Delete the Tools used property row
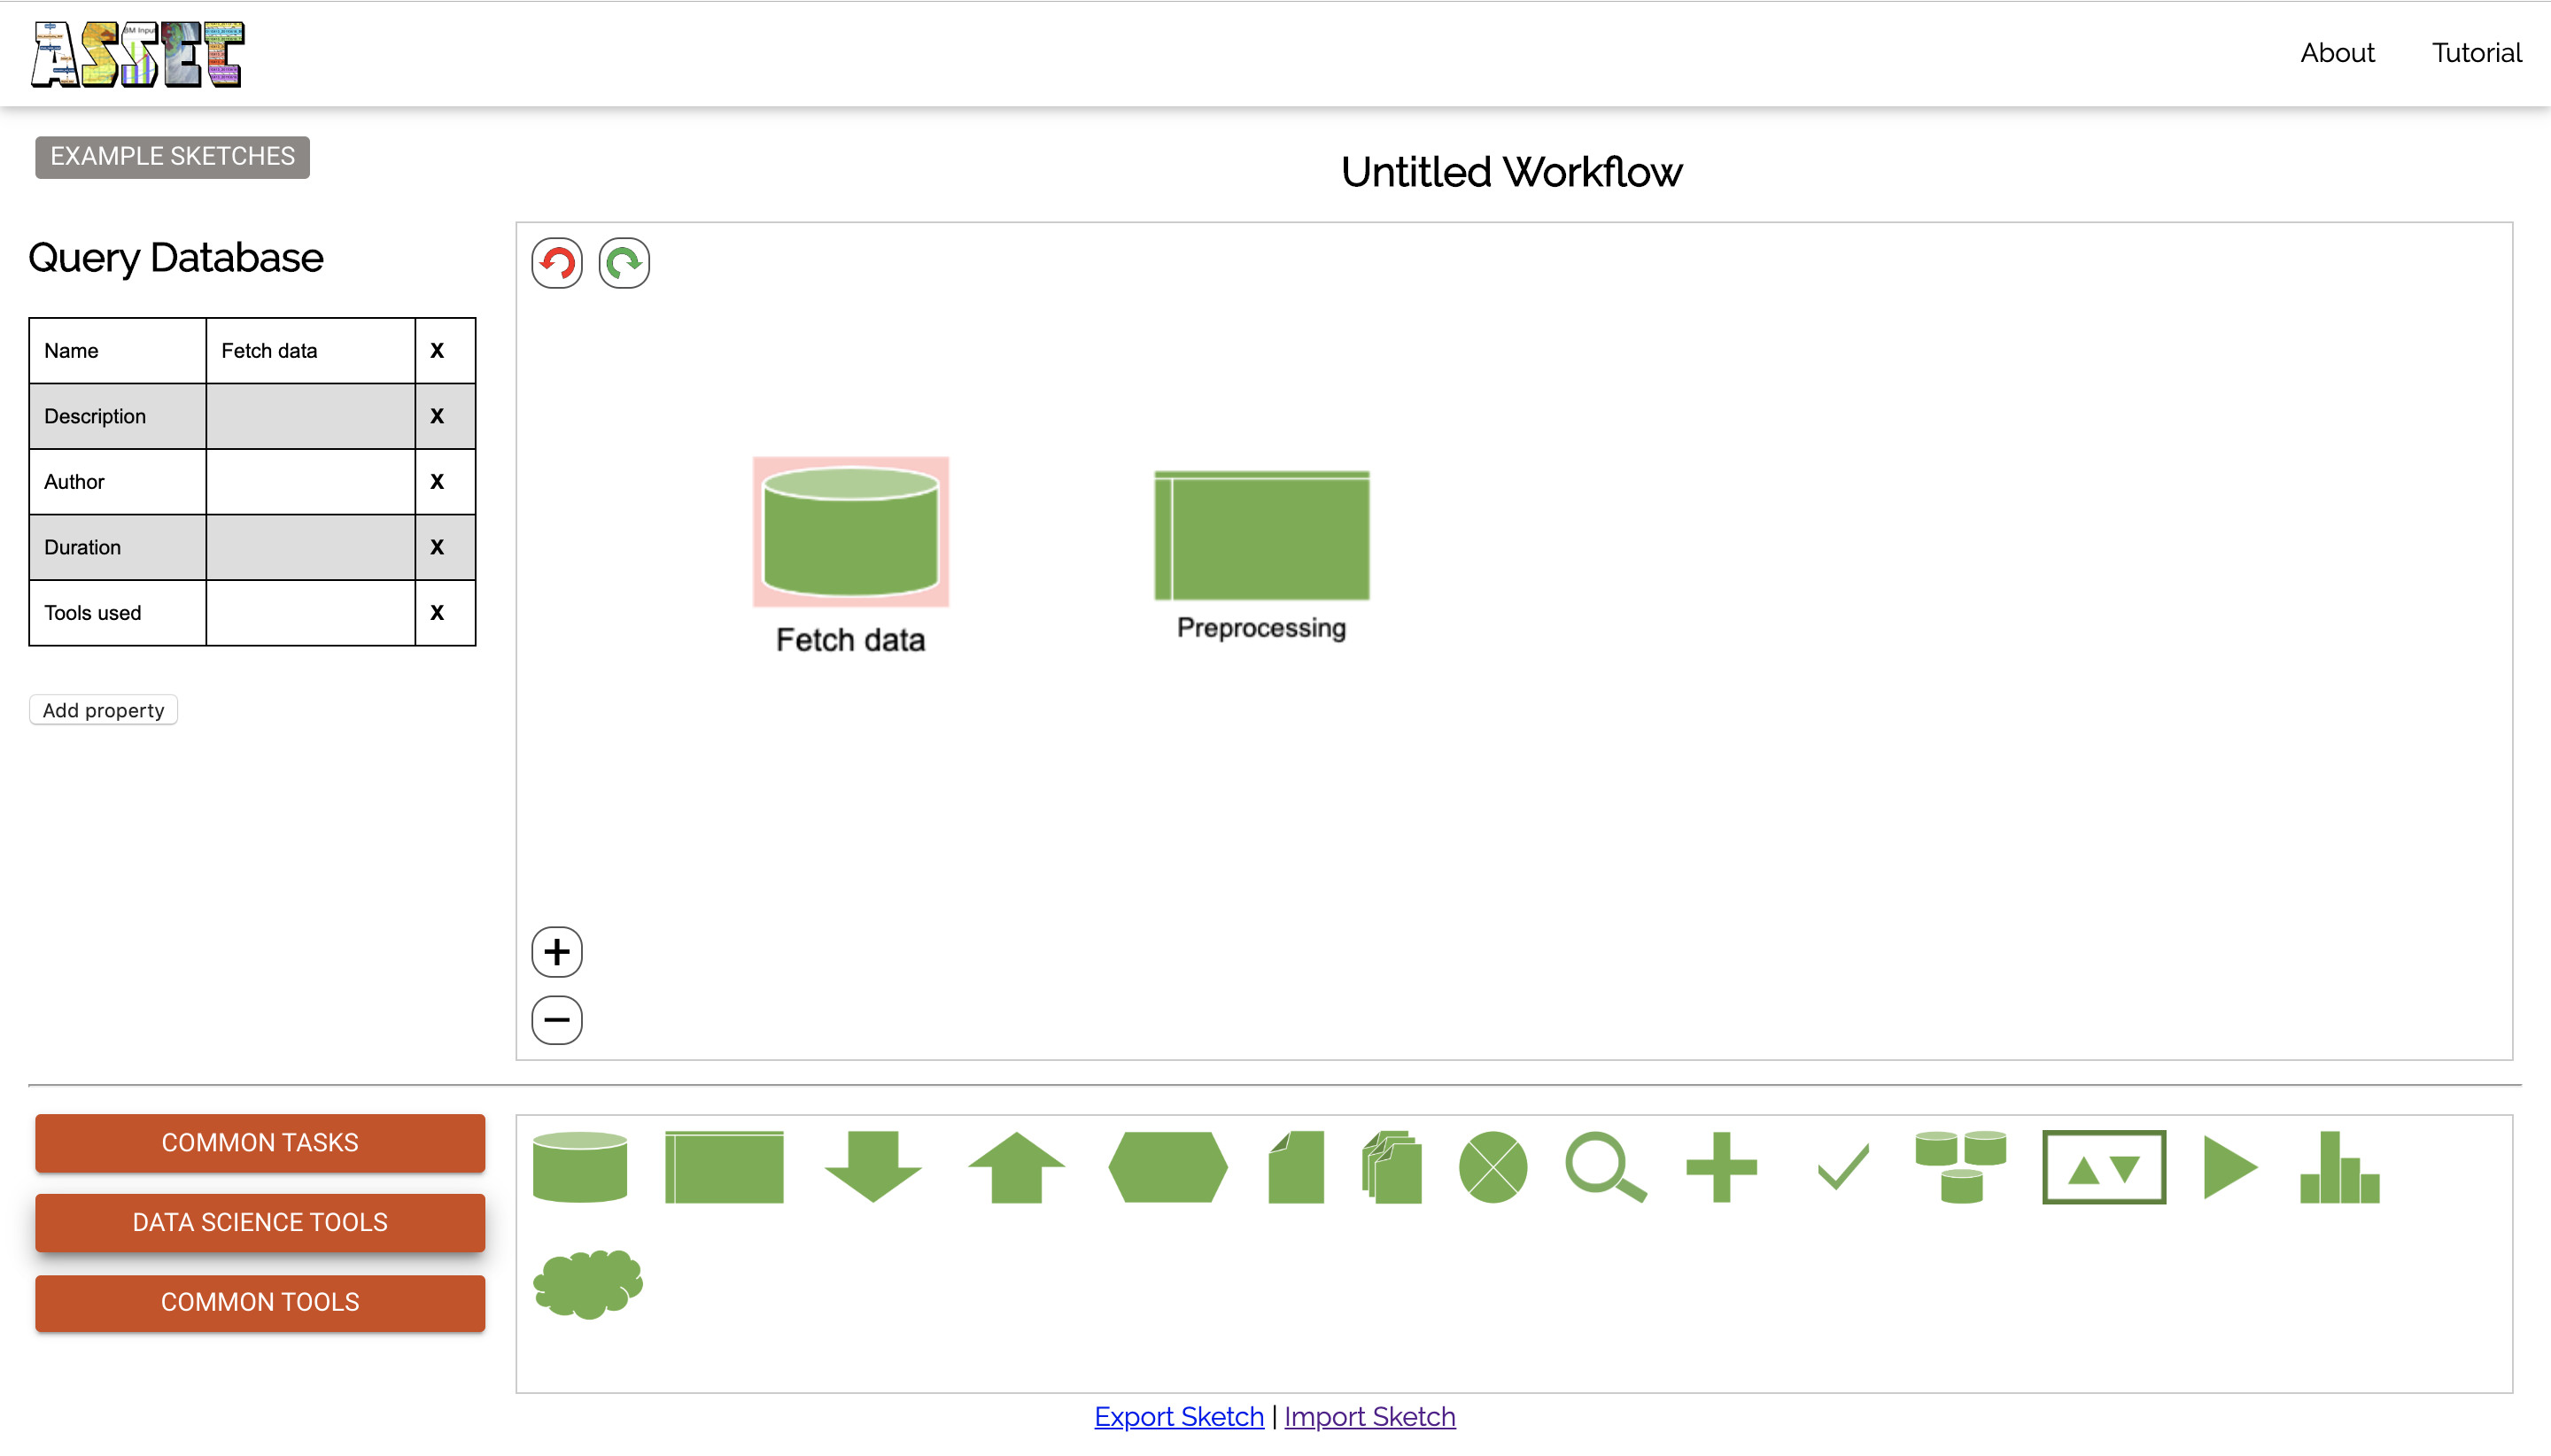This screenshot has width=2551, height=1456. (x=437, y=613)
